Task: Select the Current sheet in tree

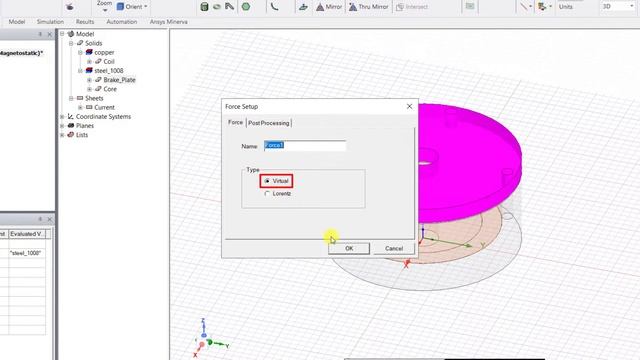Action: tap(104, 107)
